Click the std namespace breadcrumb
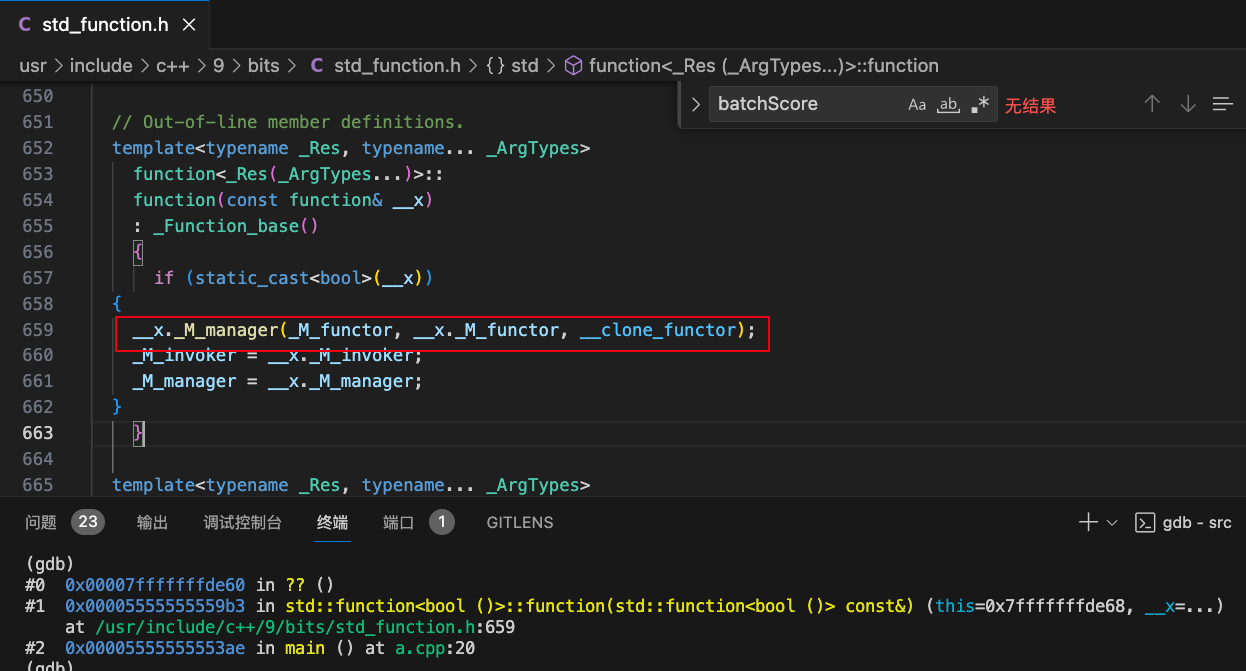This screenshot has height=671, width=1246. click(x=513, y=66)
